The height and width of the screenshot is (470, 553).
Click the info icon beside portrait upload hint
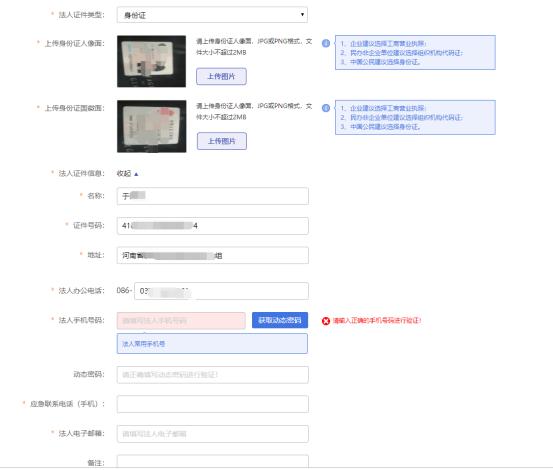326,43
